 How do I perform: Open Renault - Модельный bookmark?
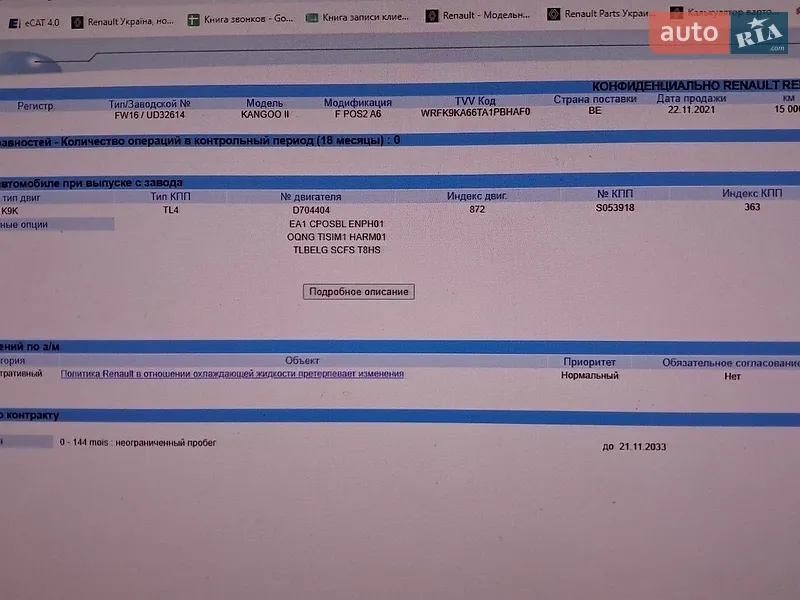tap(479, 15)
